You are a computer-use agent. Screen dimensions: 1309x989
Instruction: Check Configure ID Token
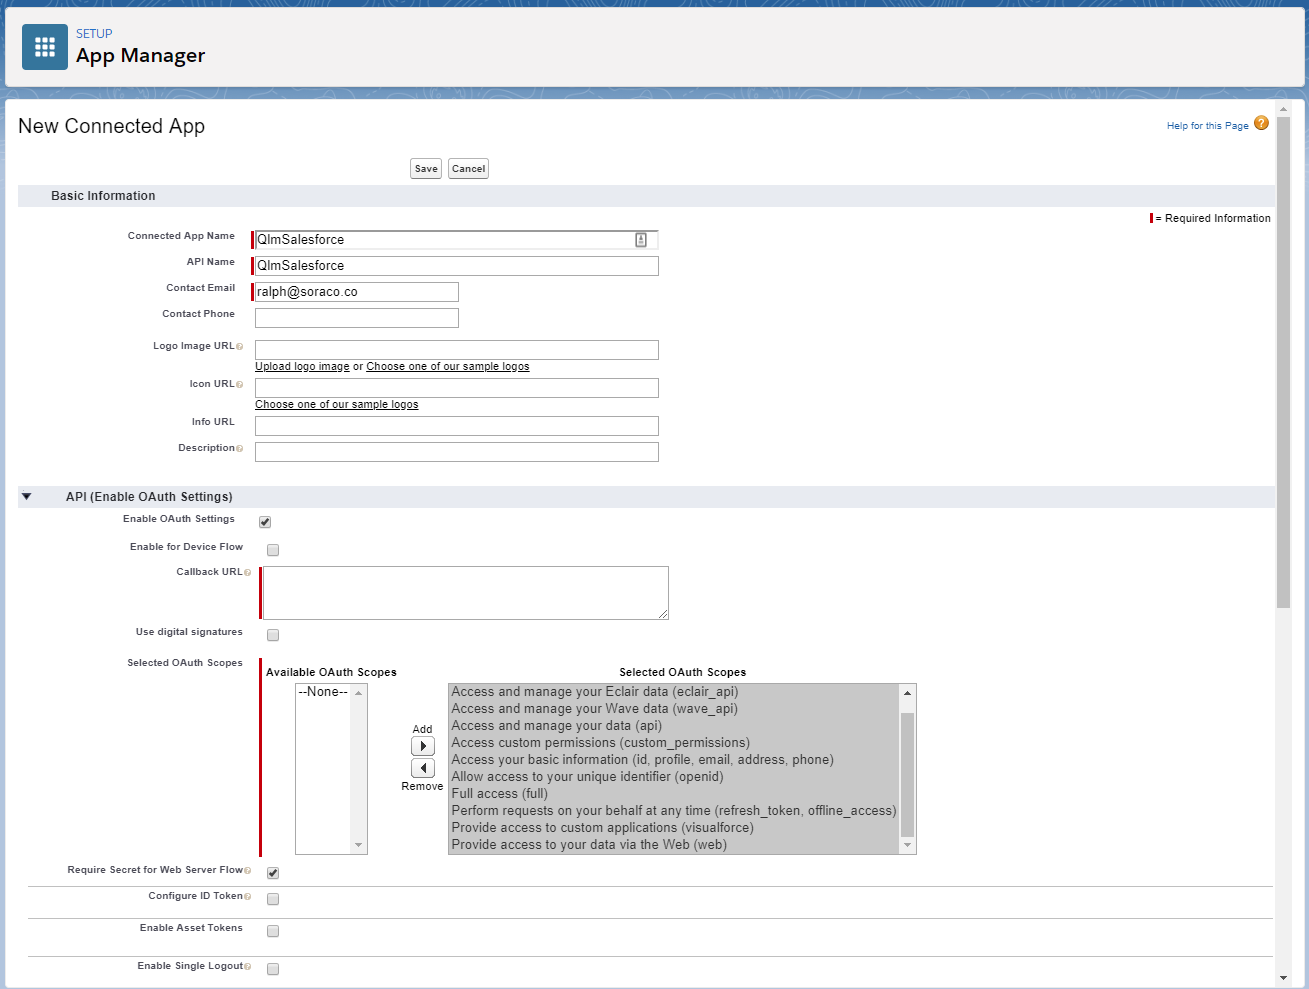(x=273, y=899)
